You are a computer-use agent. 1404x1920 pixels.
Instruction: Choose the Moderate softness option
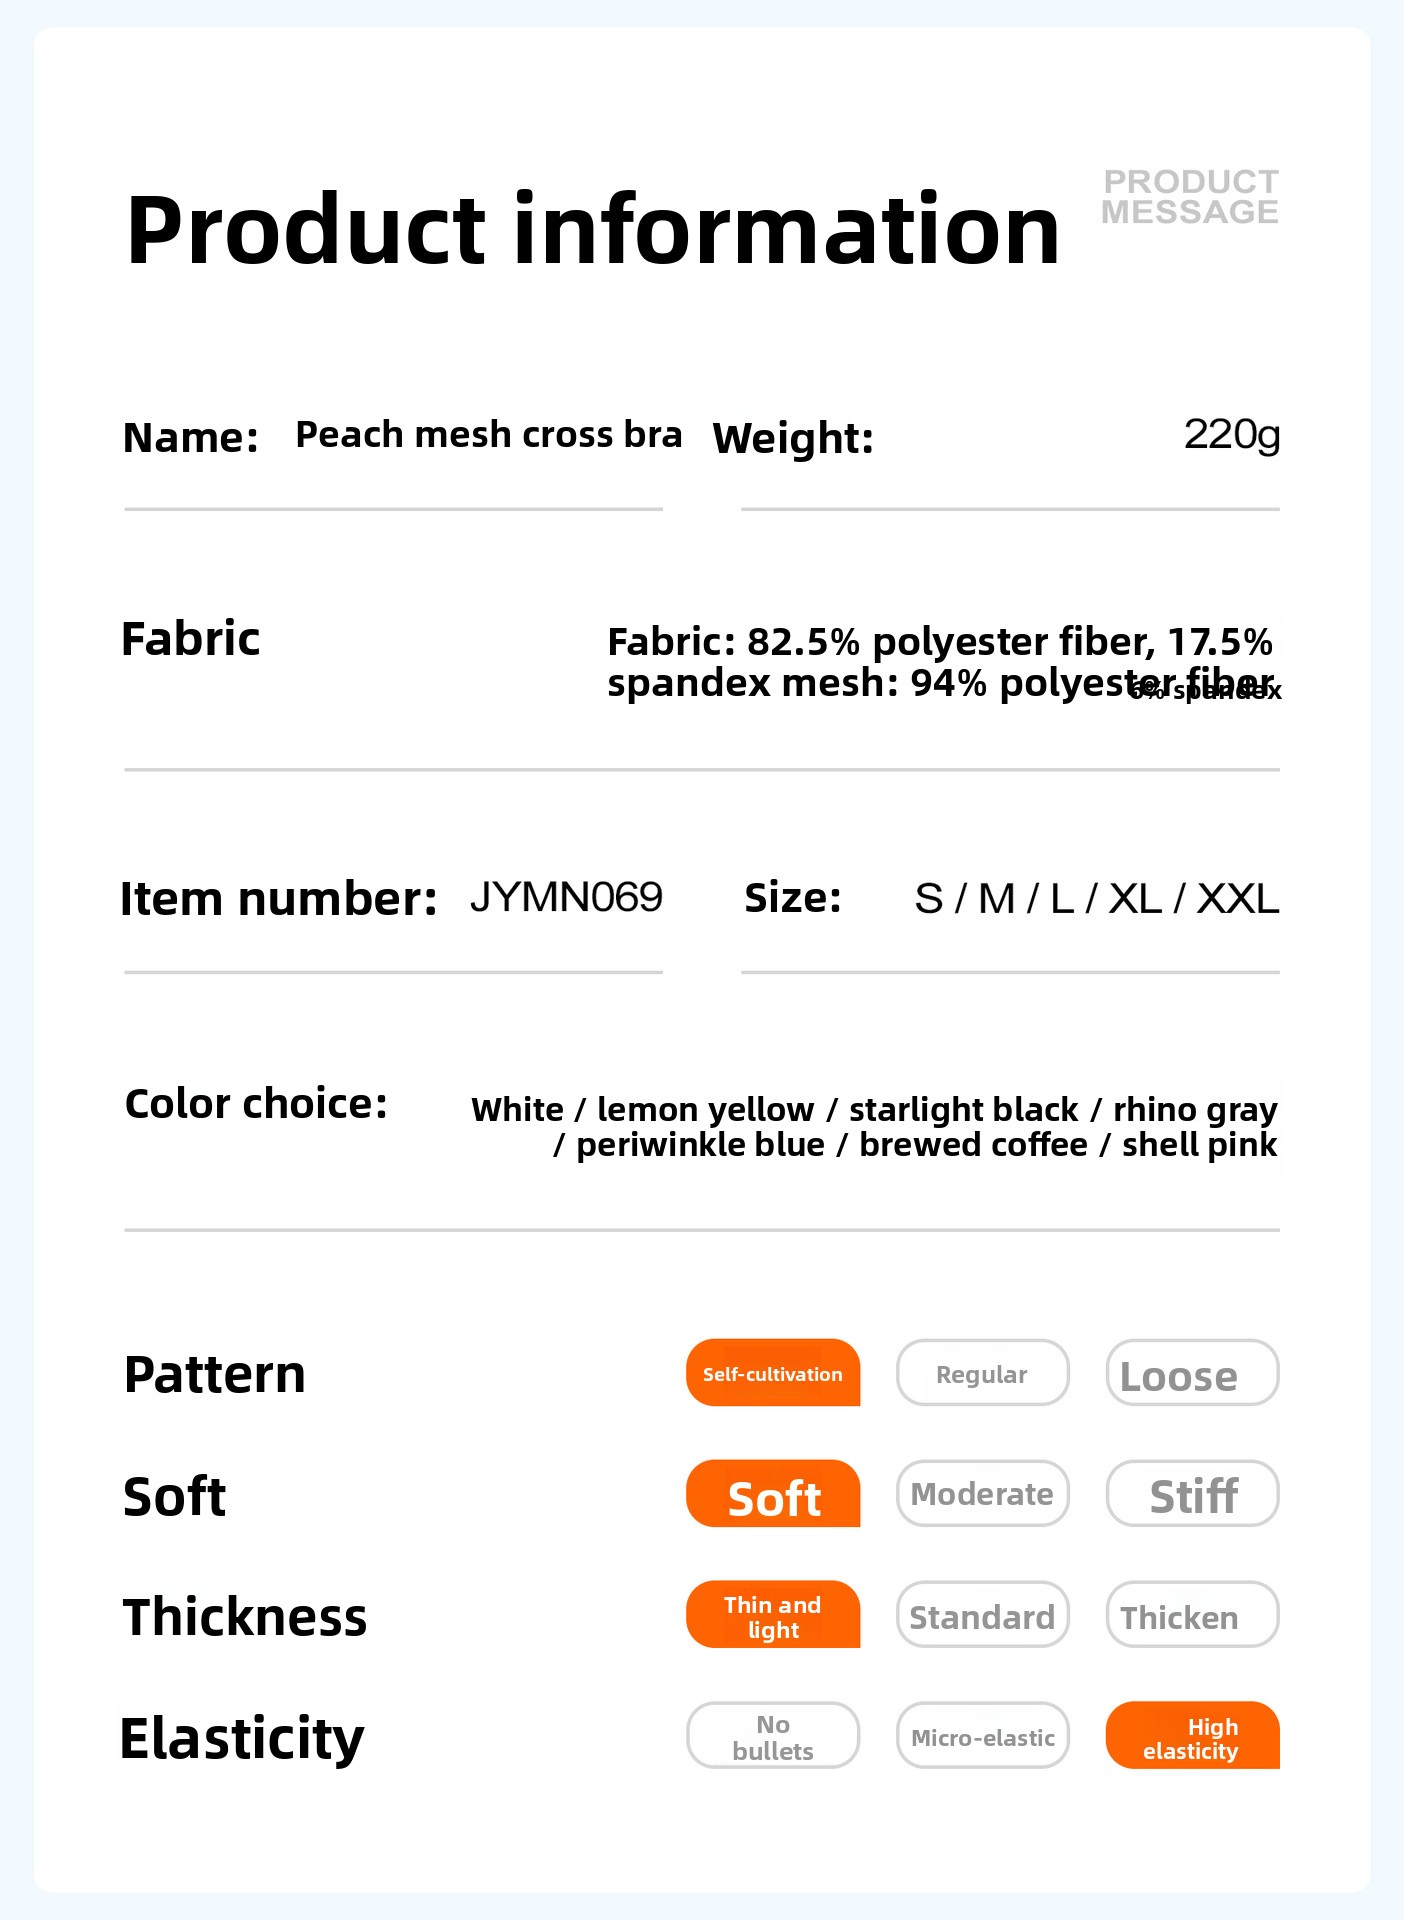point(983,1493)
